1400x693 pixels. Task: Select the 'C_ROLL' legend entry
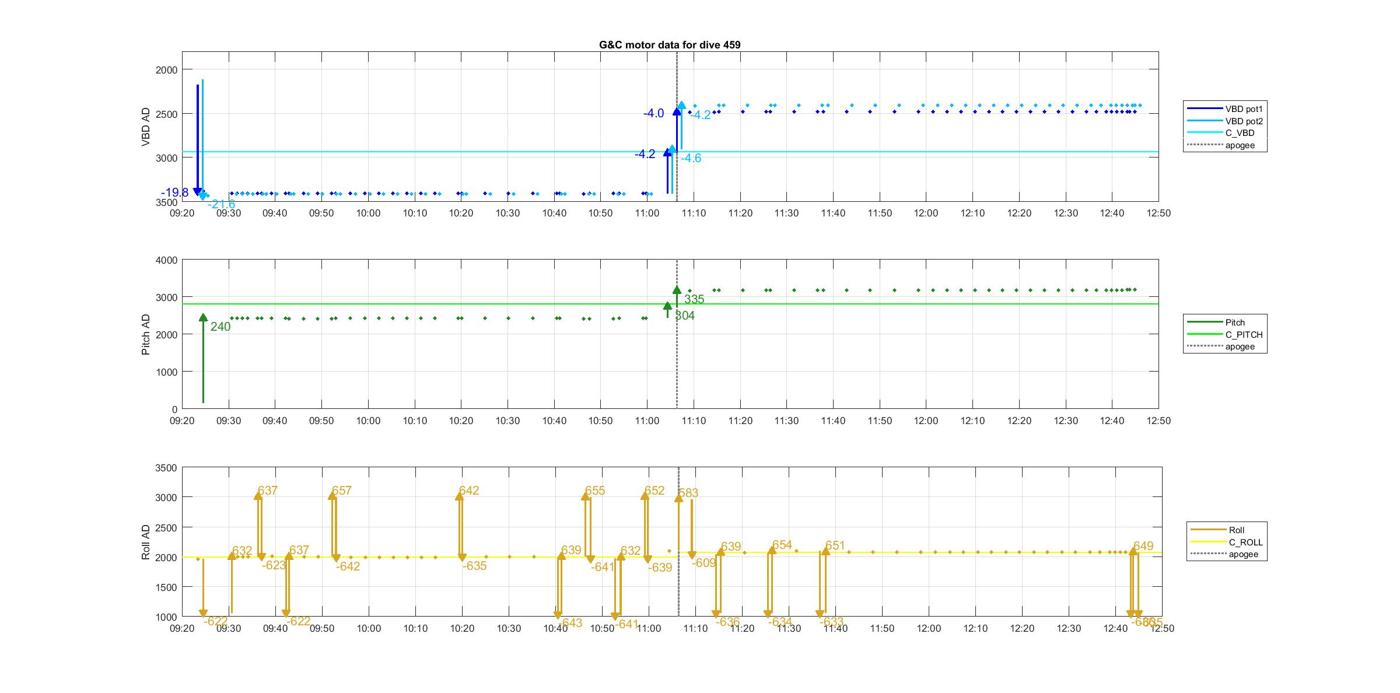pyautogui.click(x=1245, y=542)
